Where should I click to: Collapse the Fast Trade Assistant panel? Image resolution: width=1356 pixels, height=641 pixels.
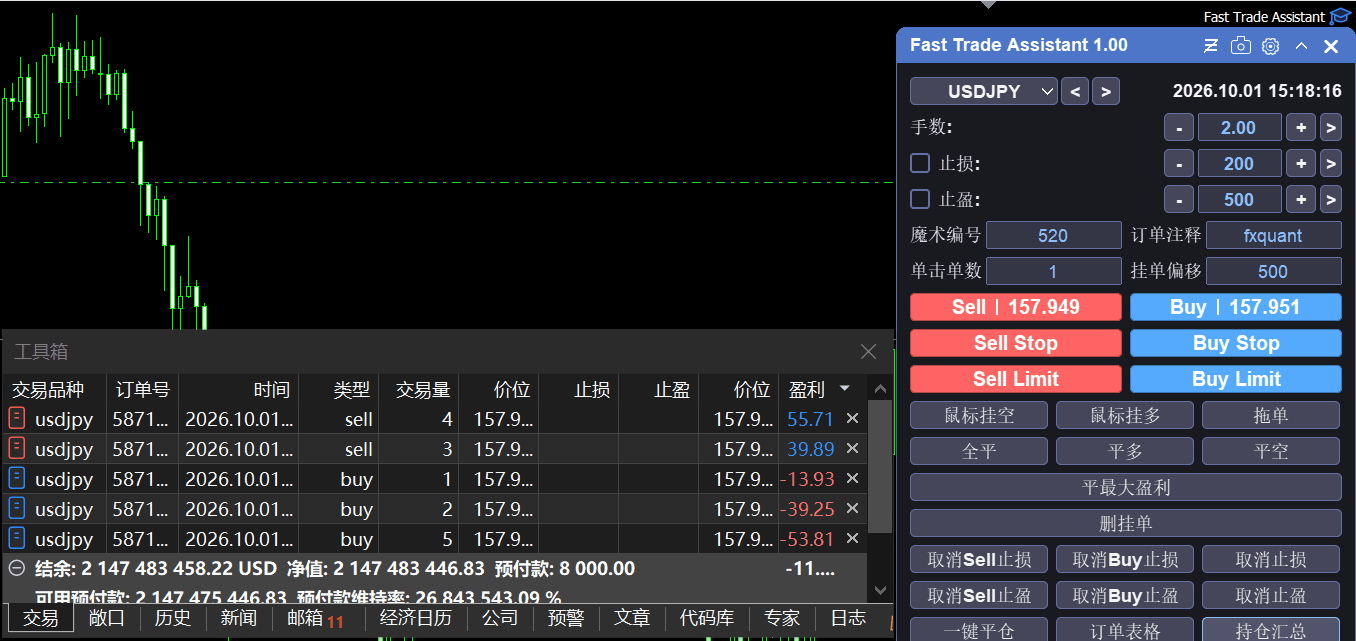tap(1301, 46)
